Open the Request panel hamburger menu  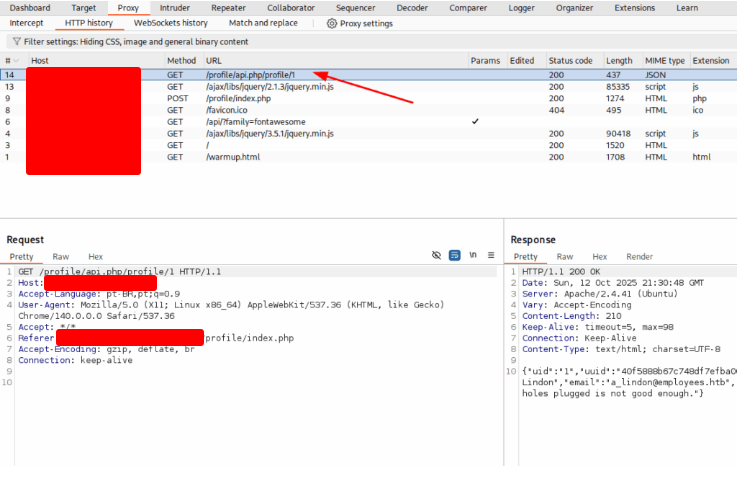(490, 256)
